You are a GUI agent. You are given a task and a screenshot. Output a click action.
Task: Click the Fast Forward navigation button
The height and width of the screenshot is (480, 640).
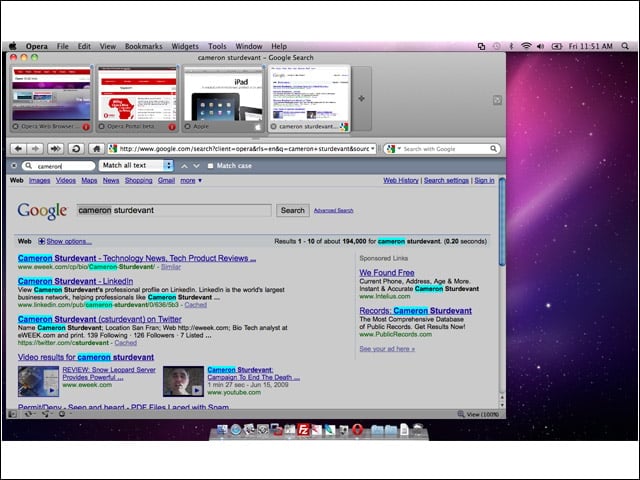(x=56, y=149)
